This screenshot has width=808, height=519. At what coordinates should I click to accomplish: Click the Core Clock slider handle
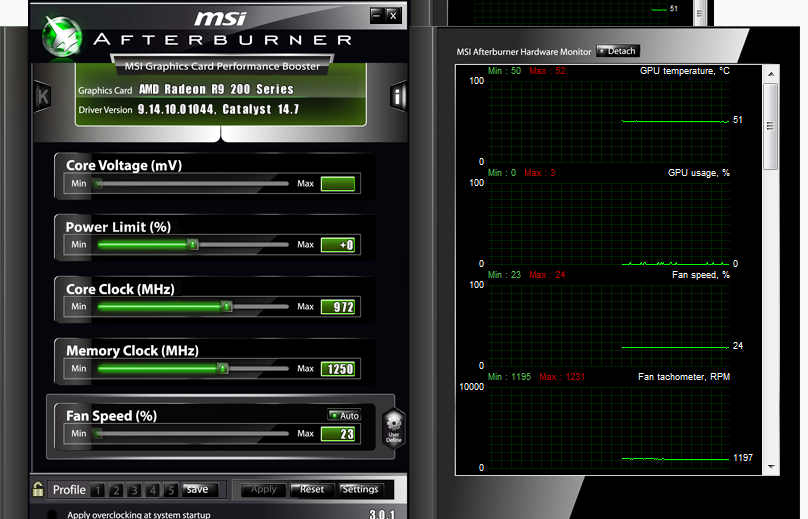tap(227, 306)
